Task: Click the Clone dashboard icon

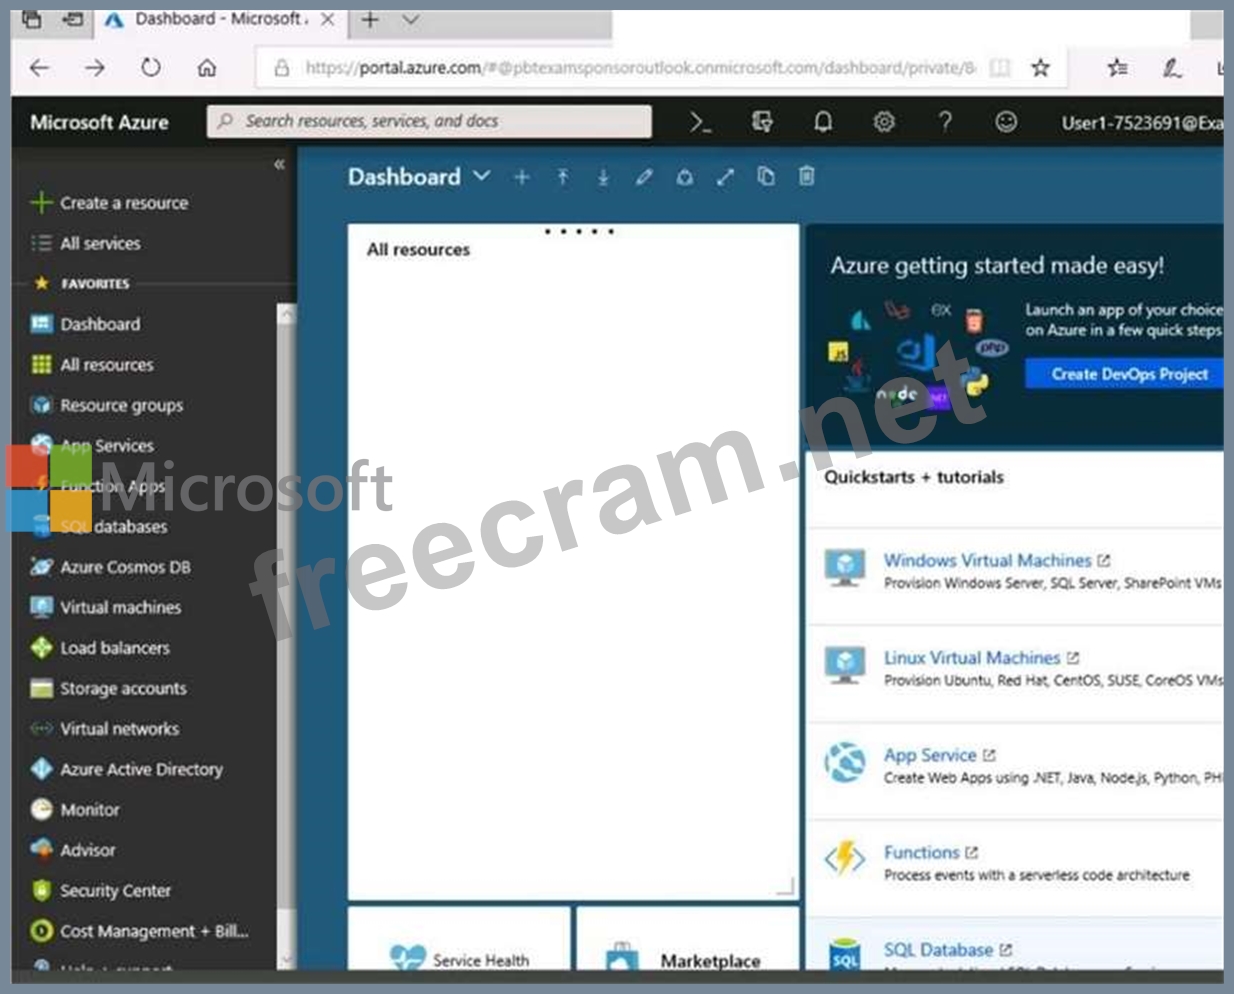Action: coord(766,176)
